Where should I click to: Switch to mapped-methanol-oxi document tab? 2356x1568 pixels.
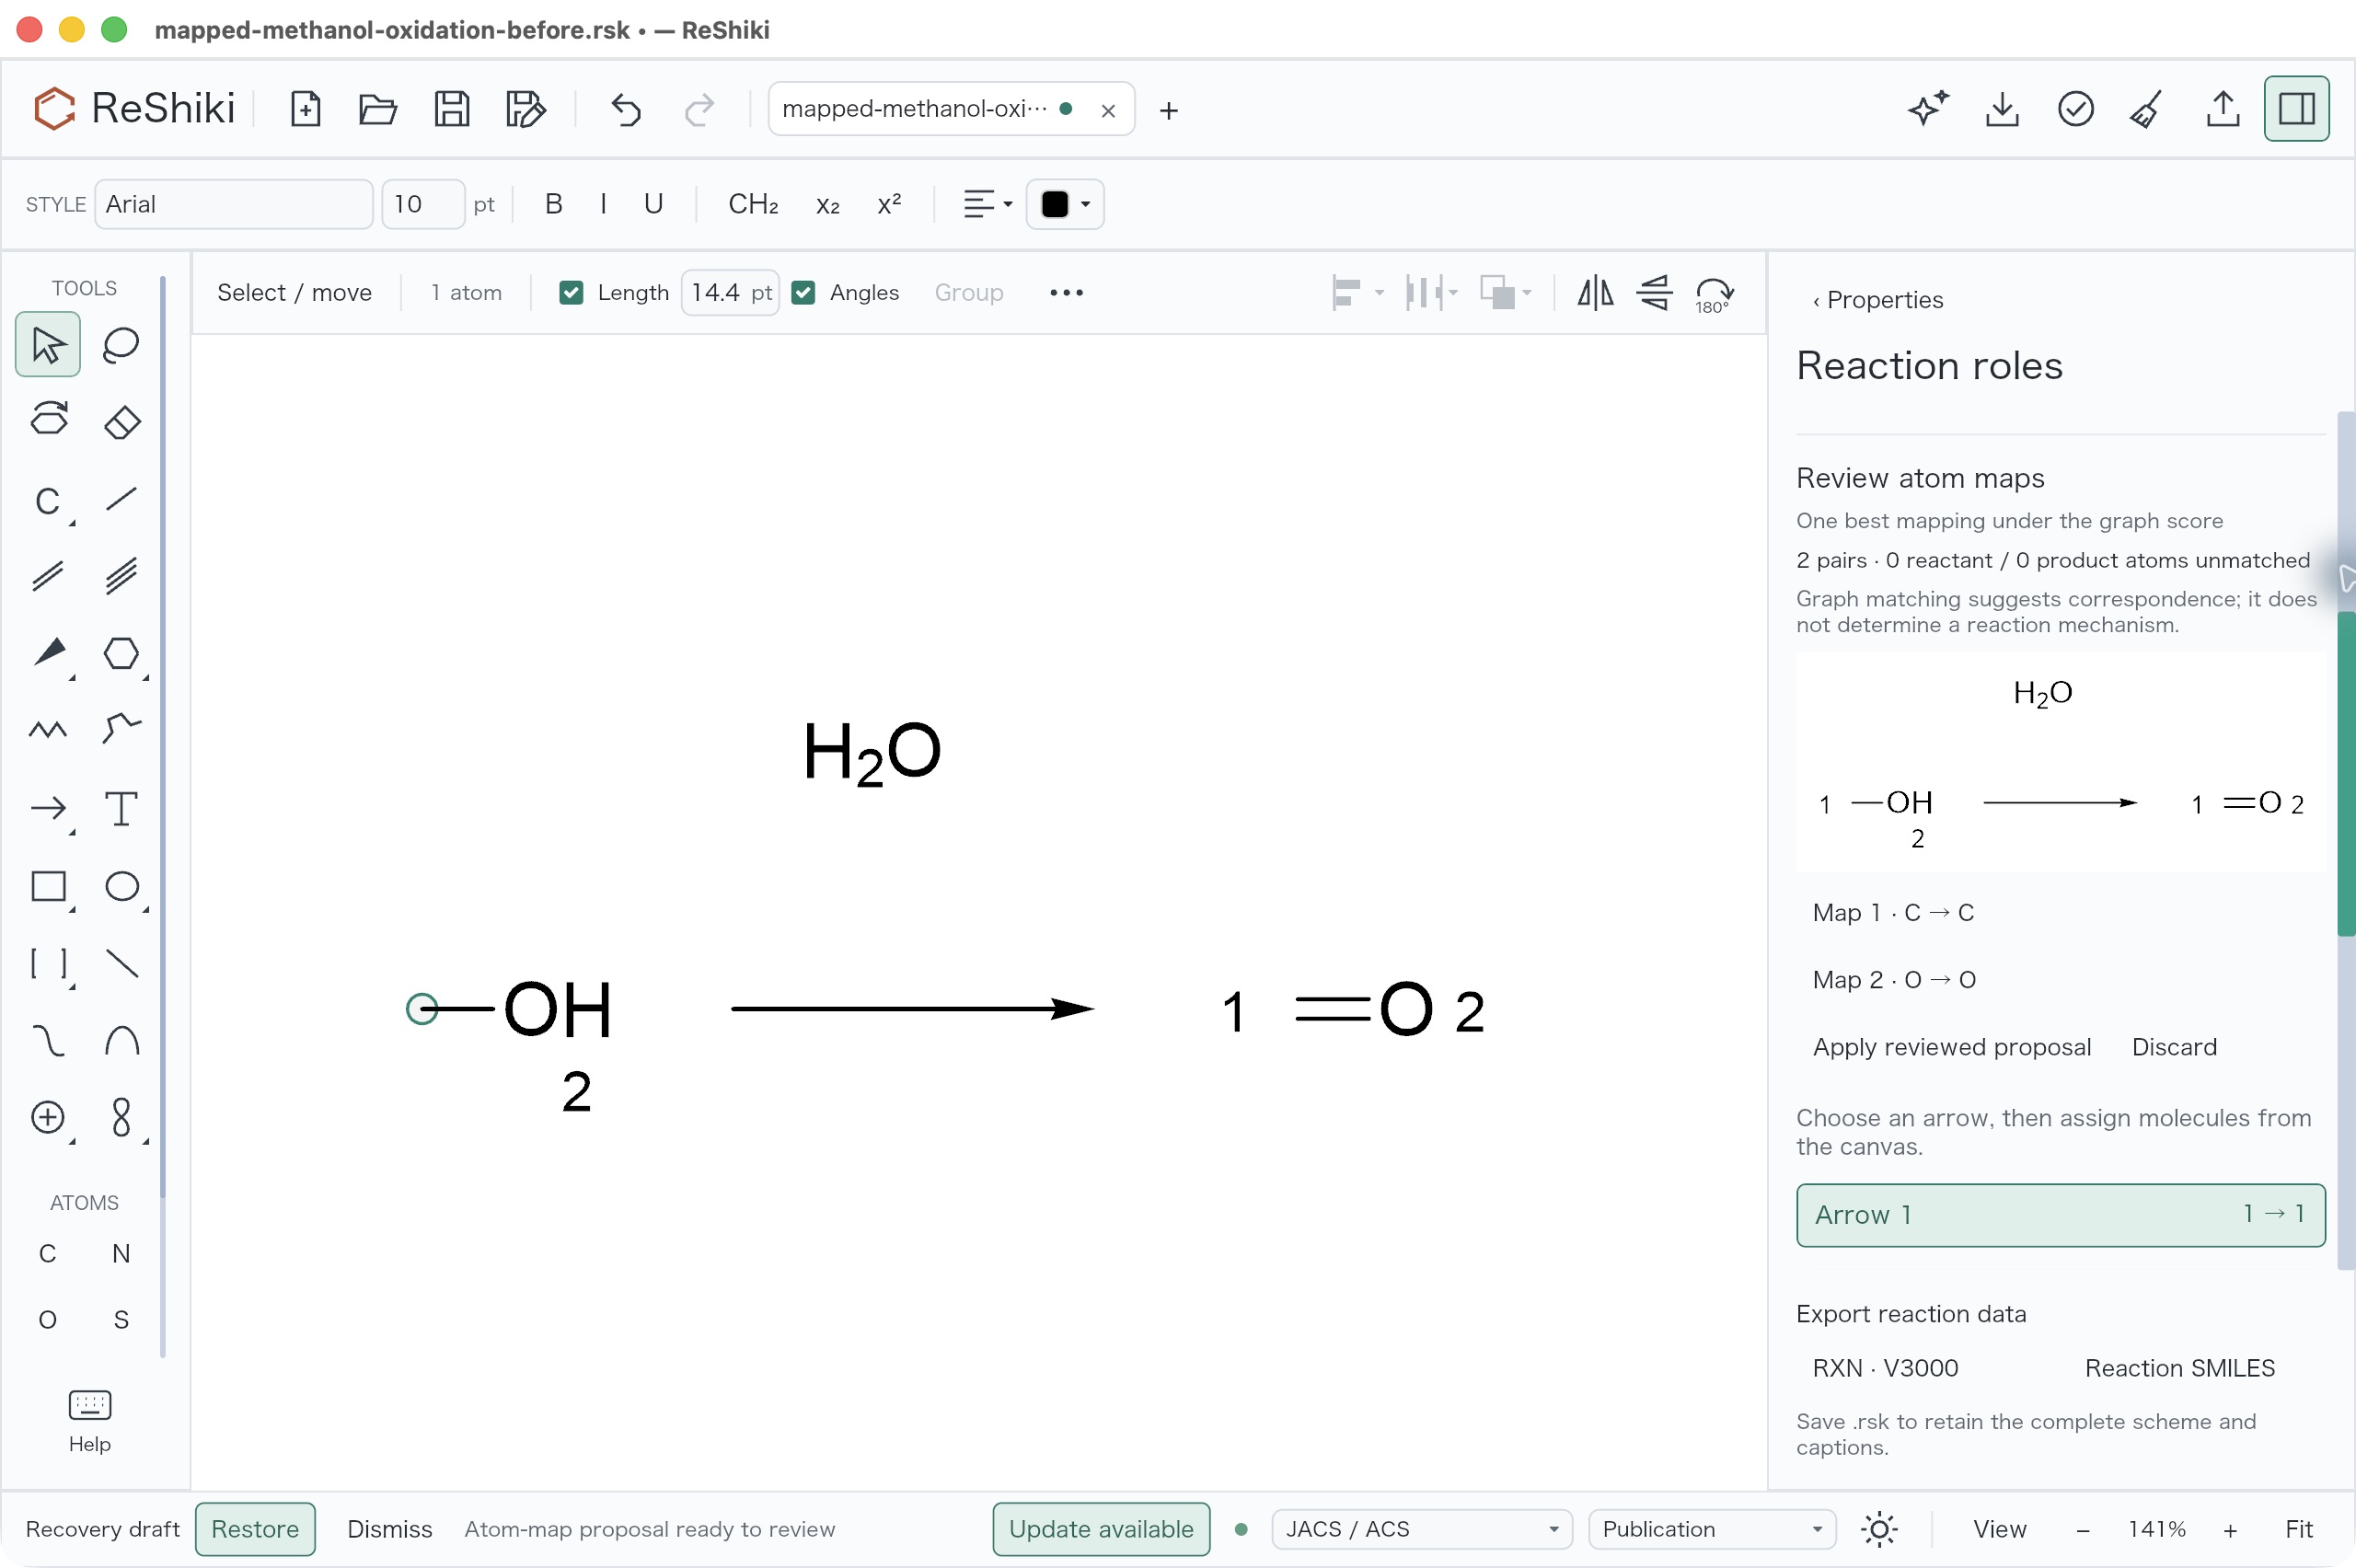click(914, 109)
